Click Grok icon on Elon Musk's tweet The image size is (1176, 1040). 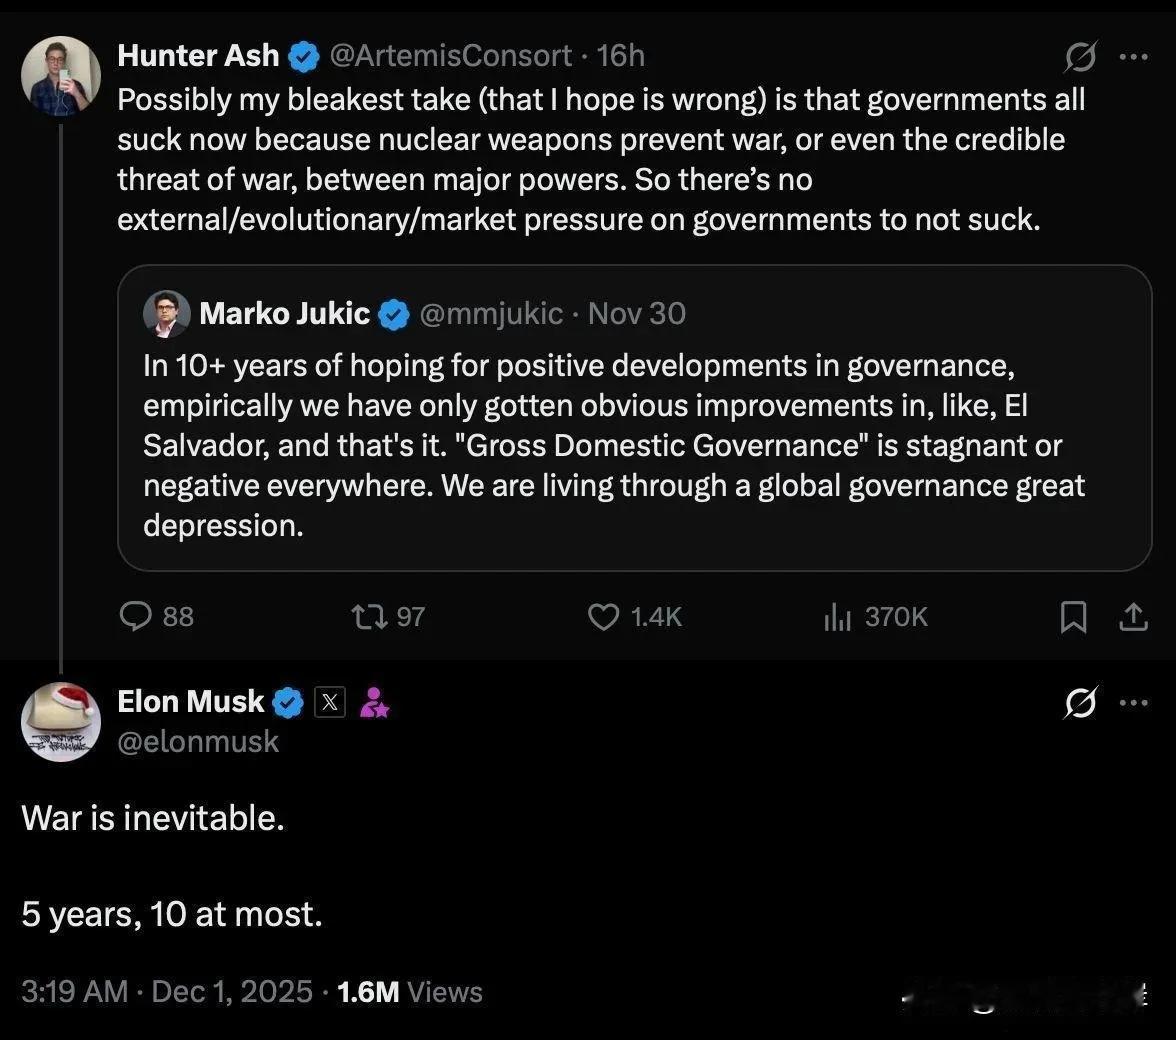(1080, 702)
